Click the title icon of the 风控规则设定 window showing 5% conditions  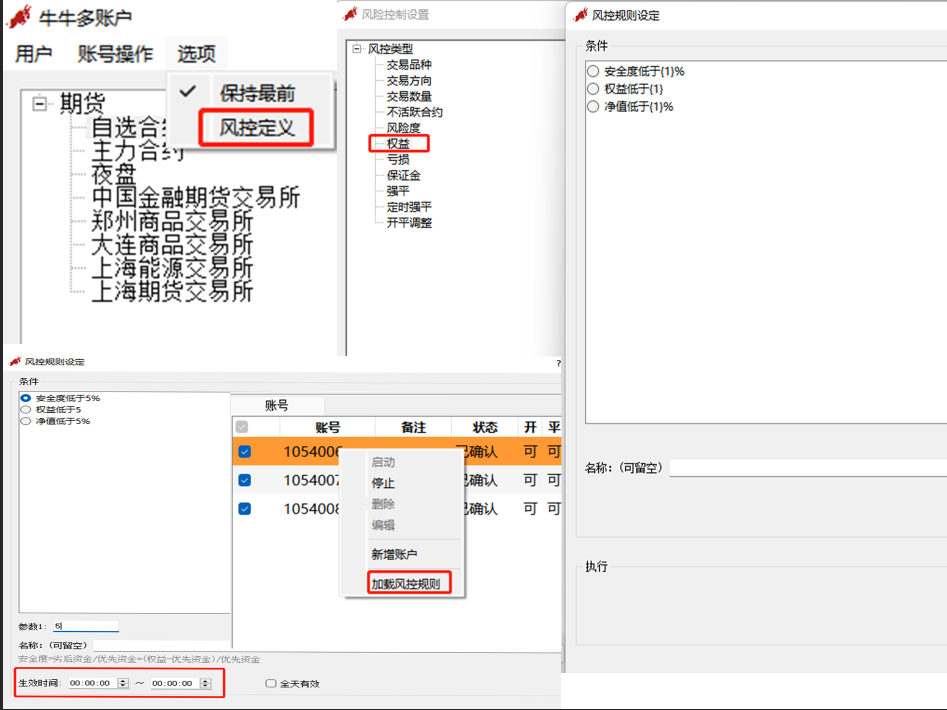pos(15,362)
